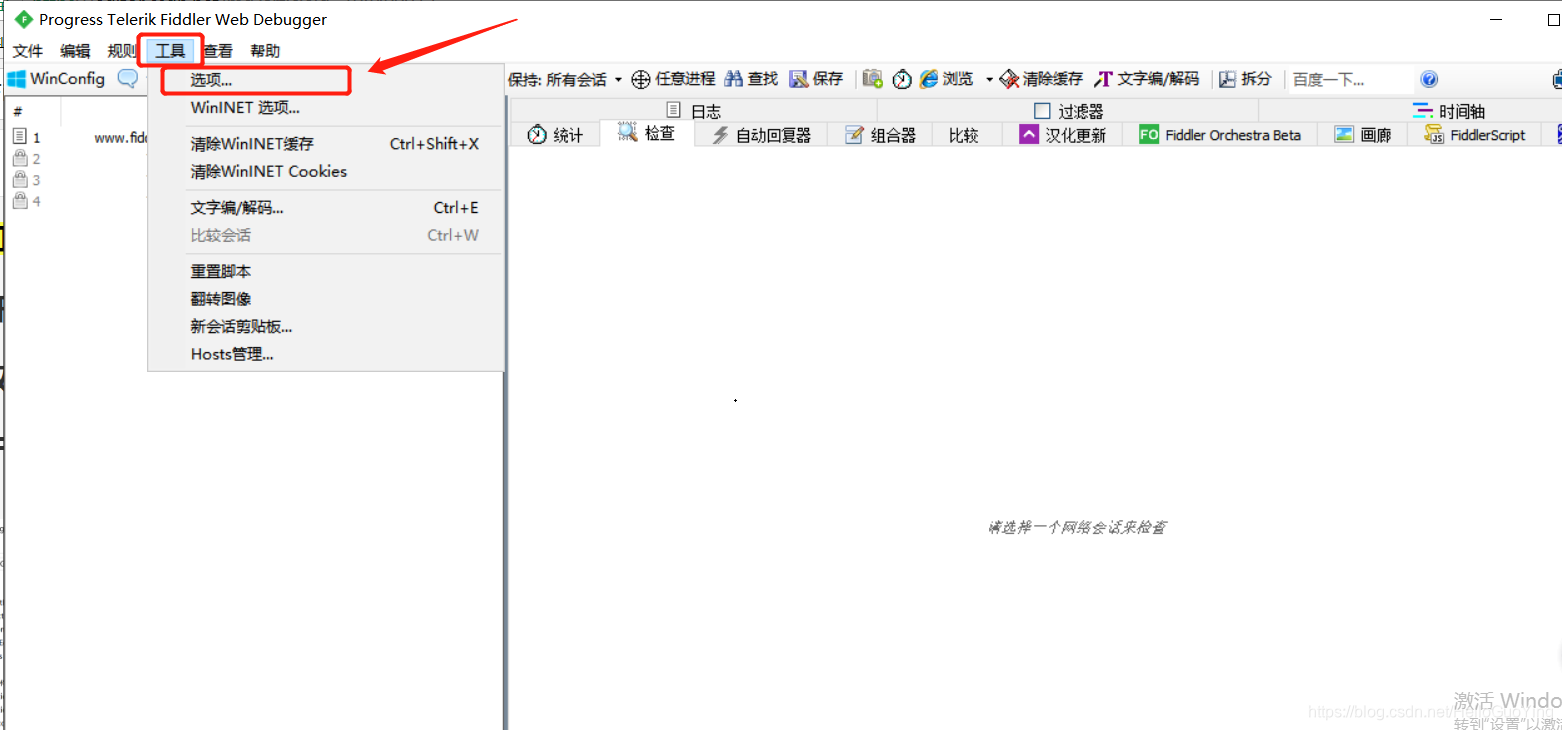
Task: Click the green Fiddler title bar icon
Action: [x=23, y=19]
